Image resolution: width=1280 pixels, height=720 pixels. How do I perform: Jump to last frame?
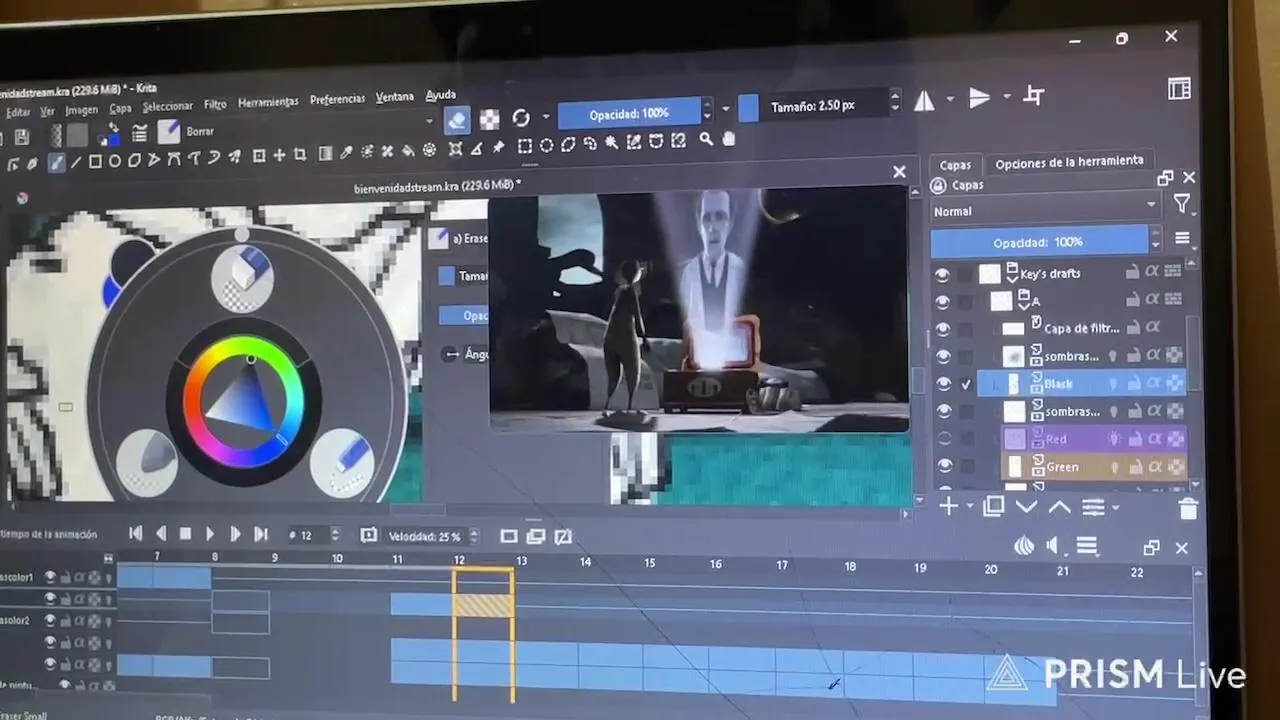coord(261,534)
